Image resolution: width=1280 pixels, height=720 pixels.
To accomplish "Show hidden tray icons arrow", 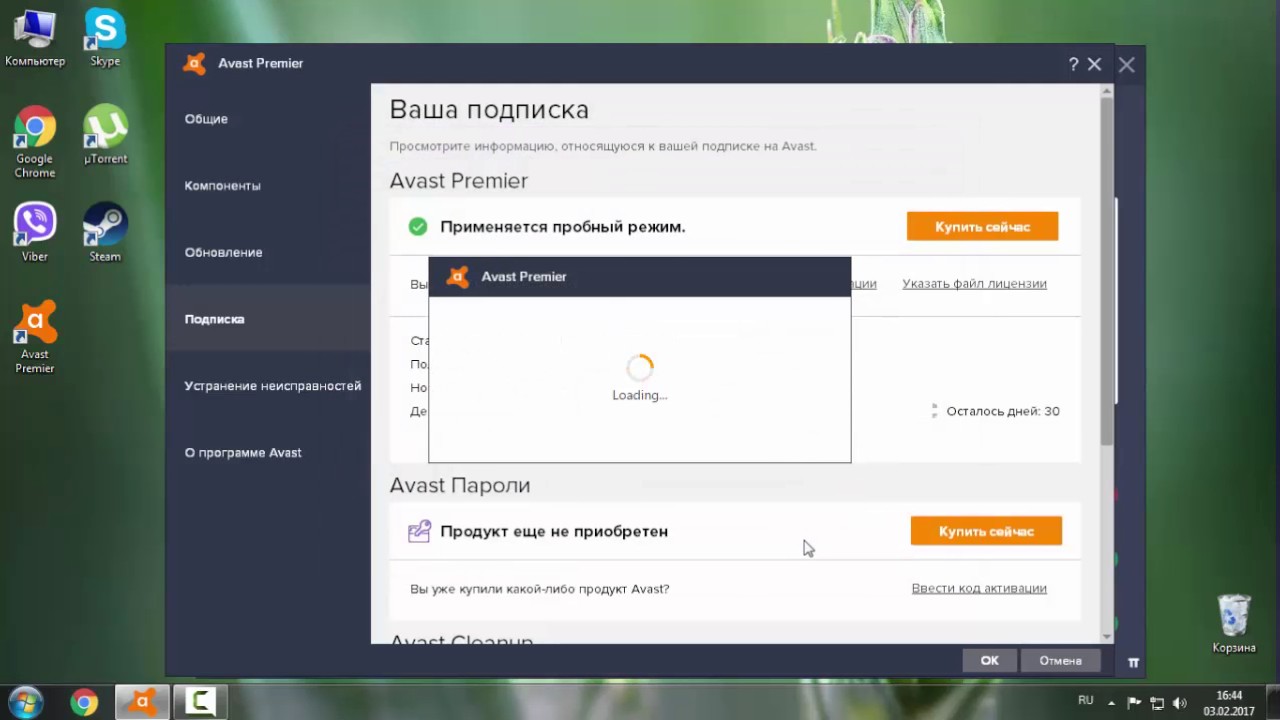I will 1113,703.
